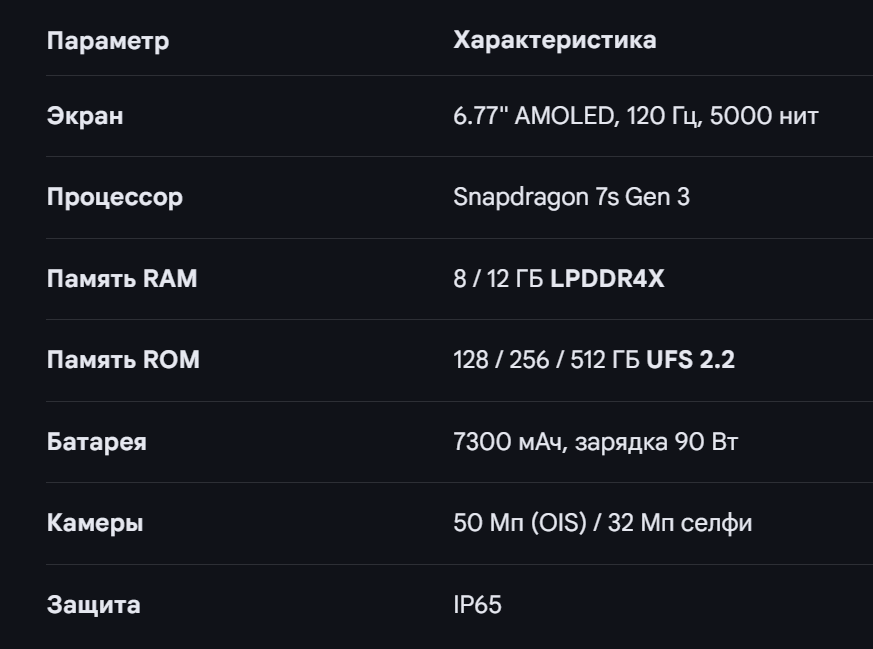
Task: Click the 7300 мАч battery value
Action: tap(510, 442)
